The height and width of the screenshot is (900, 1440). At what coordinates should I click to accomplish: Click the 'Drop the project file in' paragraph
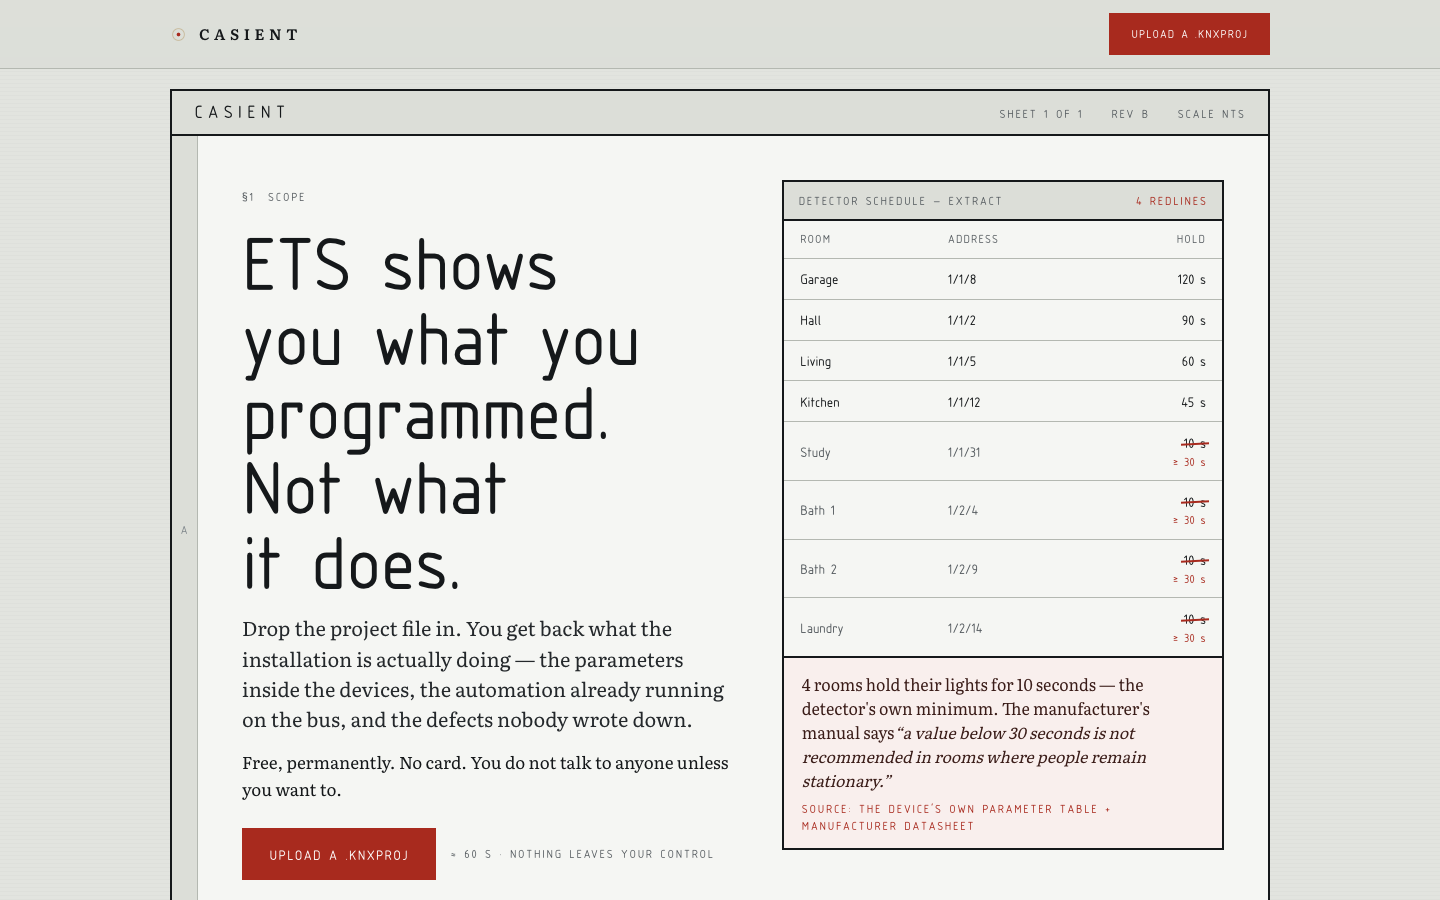[x=483, y=674]
